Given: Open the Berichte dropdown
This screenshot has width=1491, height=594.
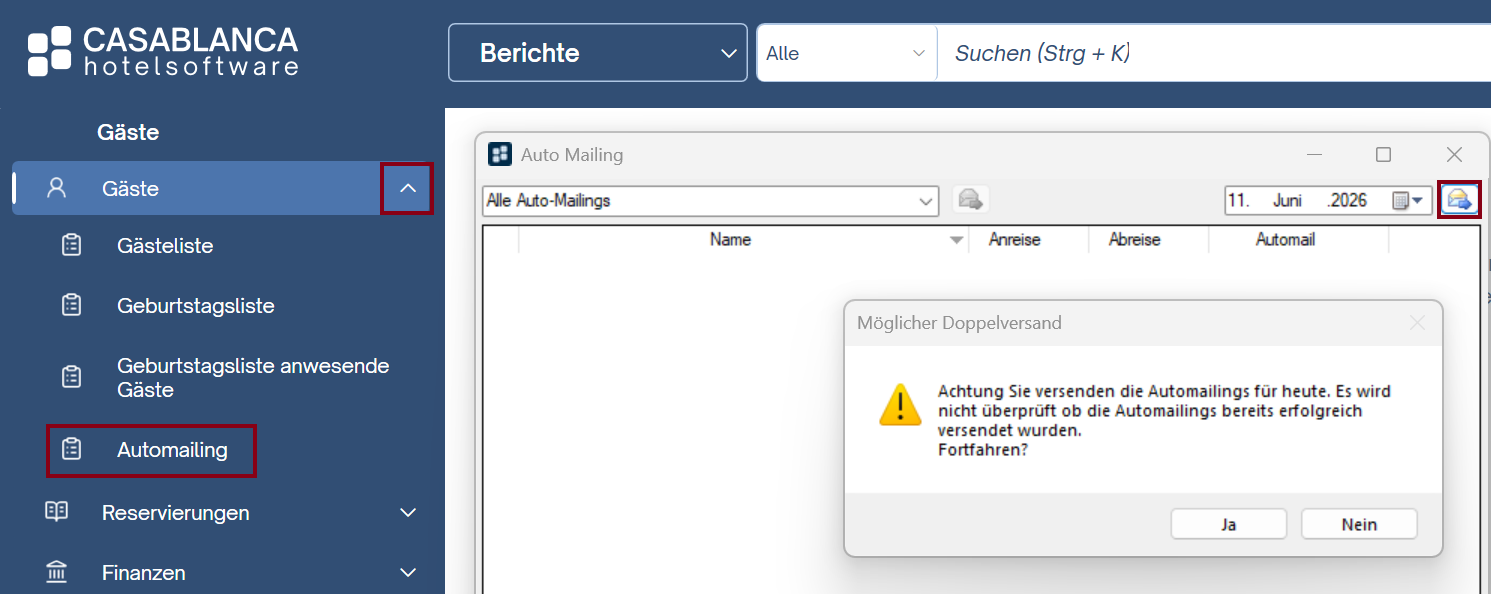Looking at the screenshot, I should [x=598, y=53].
